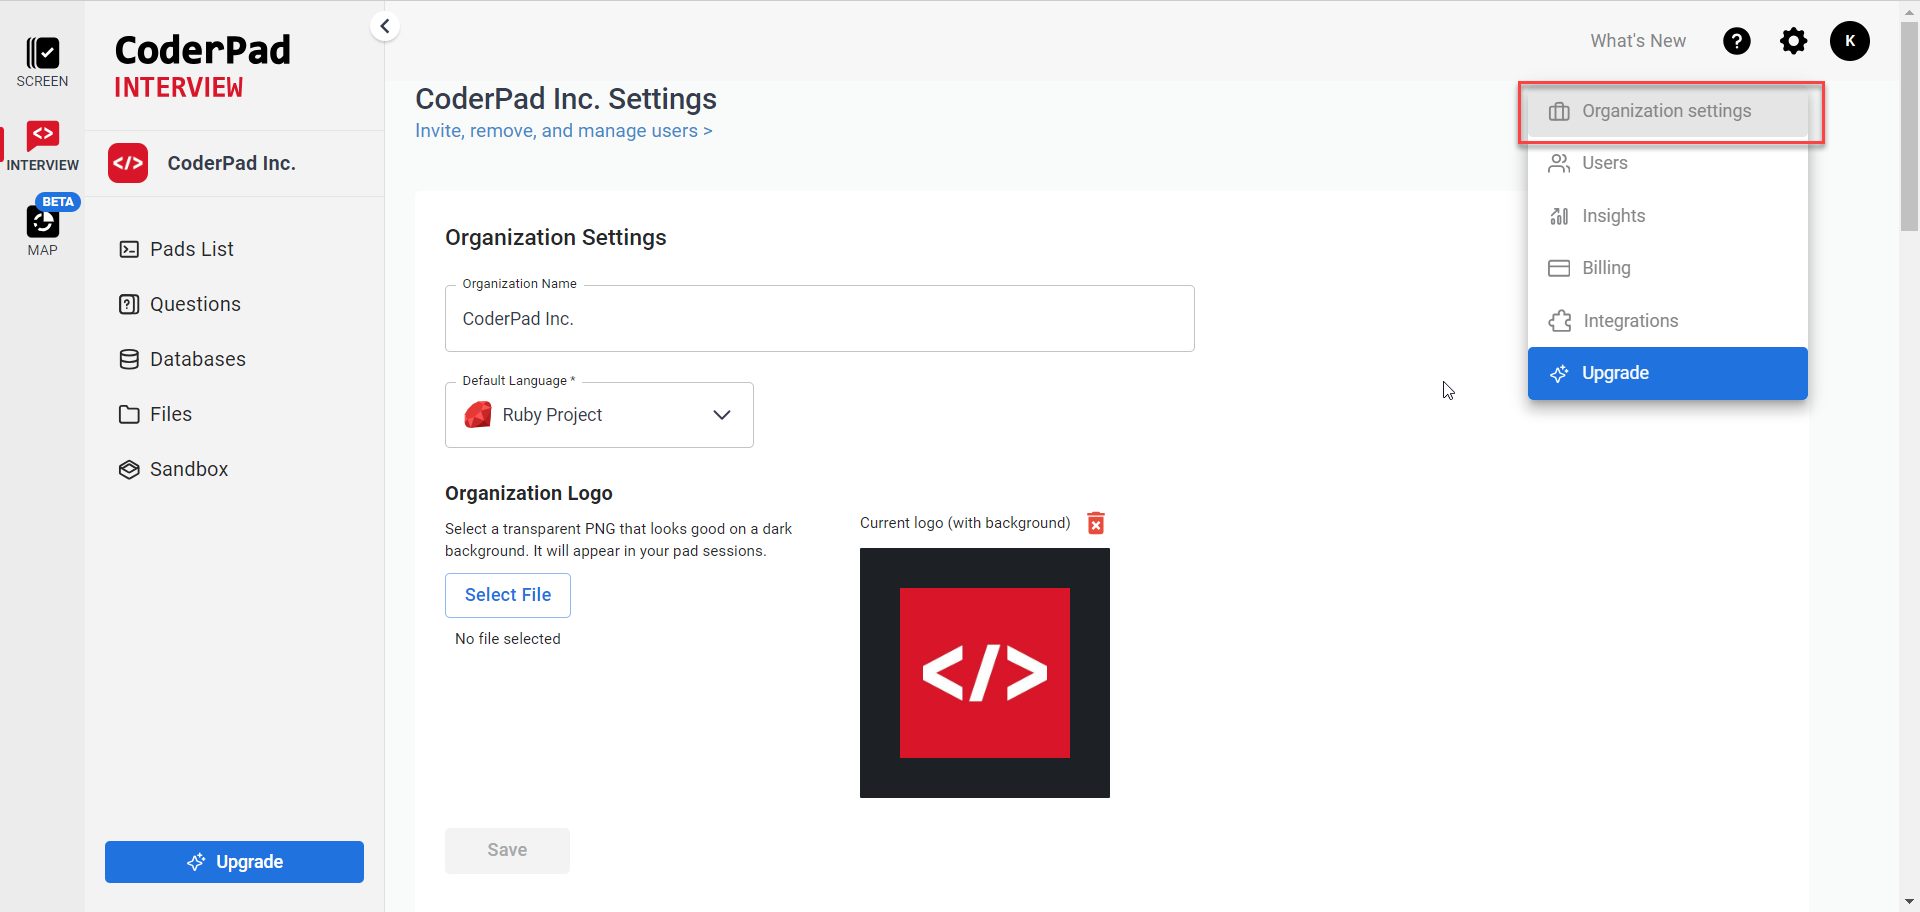The image size is (1920, 912).
Task: Choose Insights from the settings menu
Action: [1613, 216]
